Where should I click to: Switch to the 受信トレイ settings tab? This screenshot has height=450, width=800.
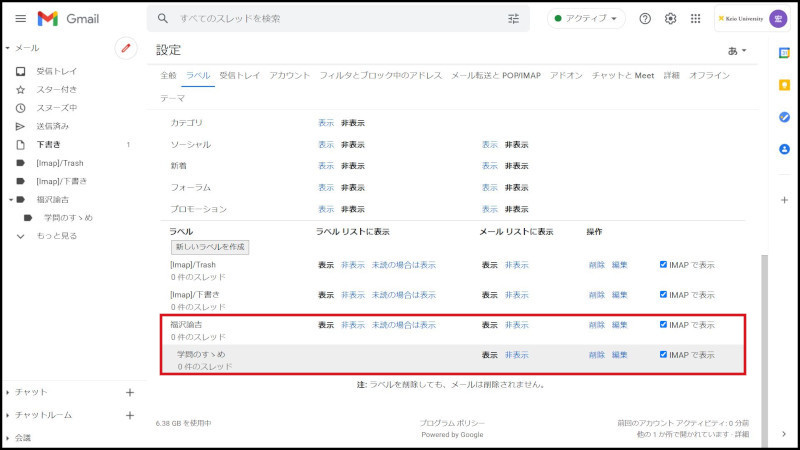tap(239, 76)
